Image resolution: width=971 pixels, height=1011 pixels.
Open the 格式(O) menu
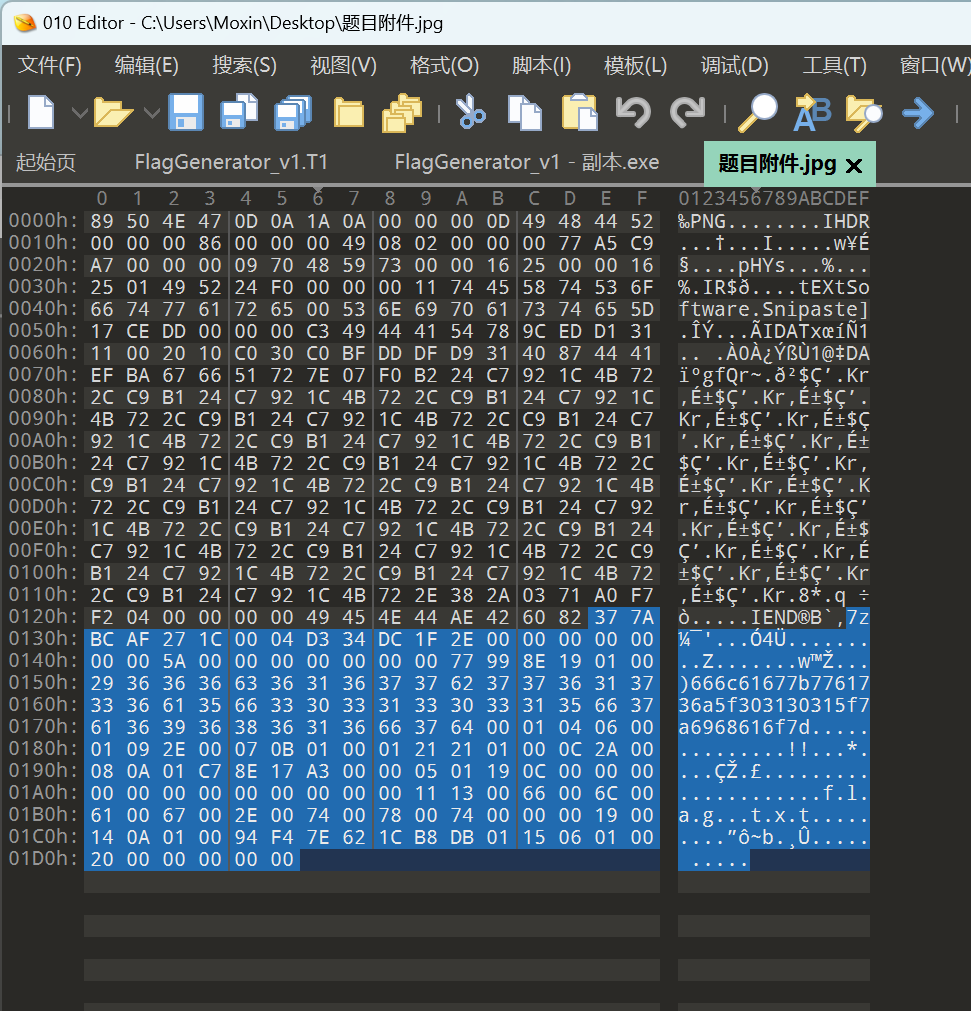pos(444,65)
